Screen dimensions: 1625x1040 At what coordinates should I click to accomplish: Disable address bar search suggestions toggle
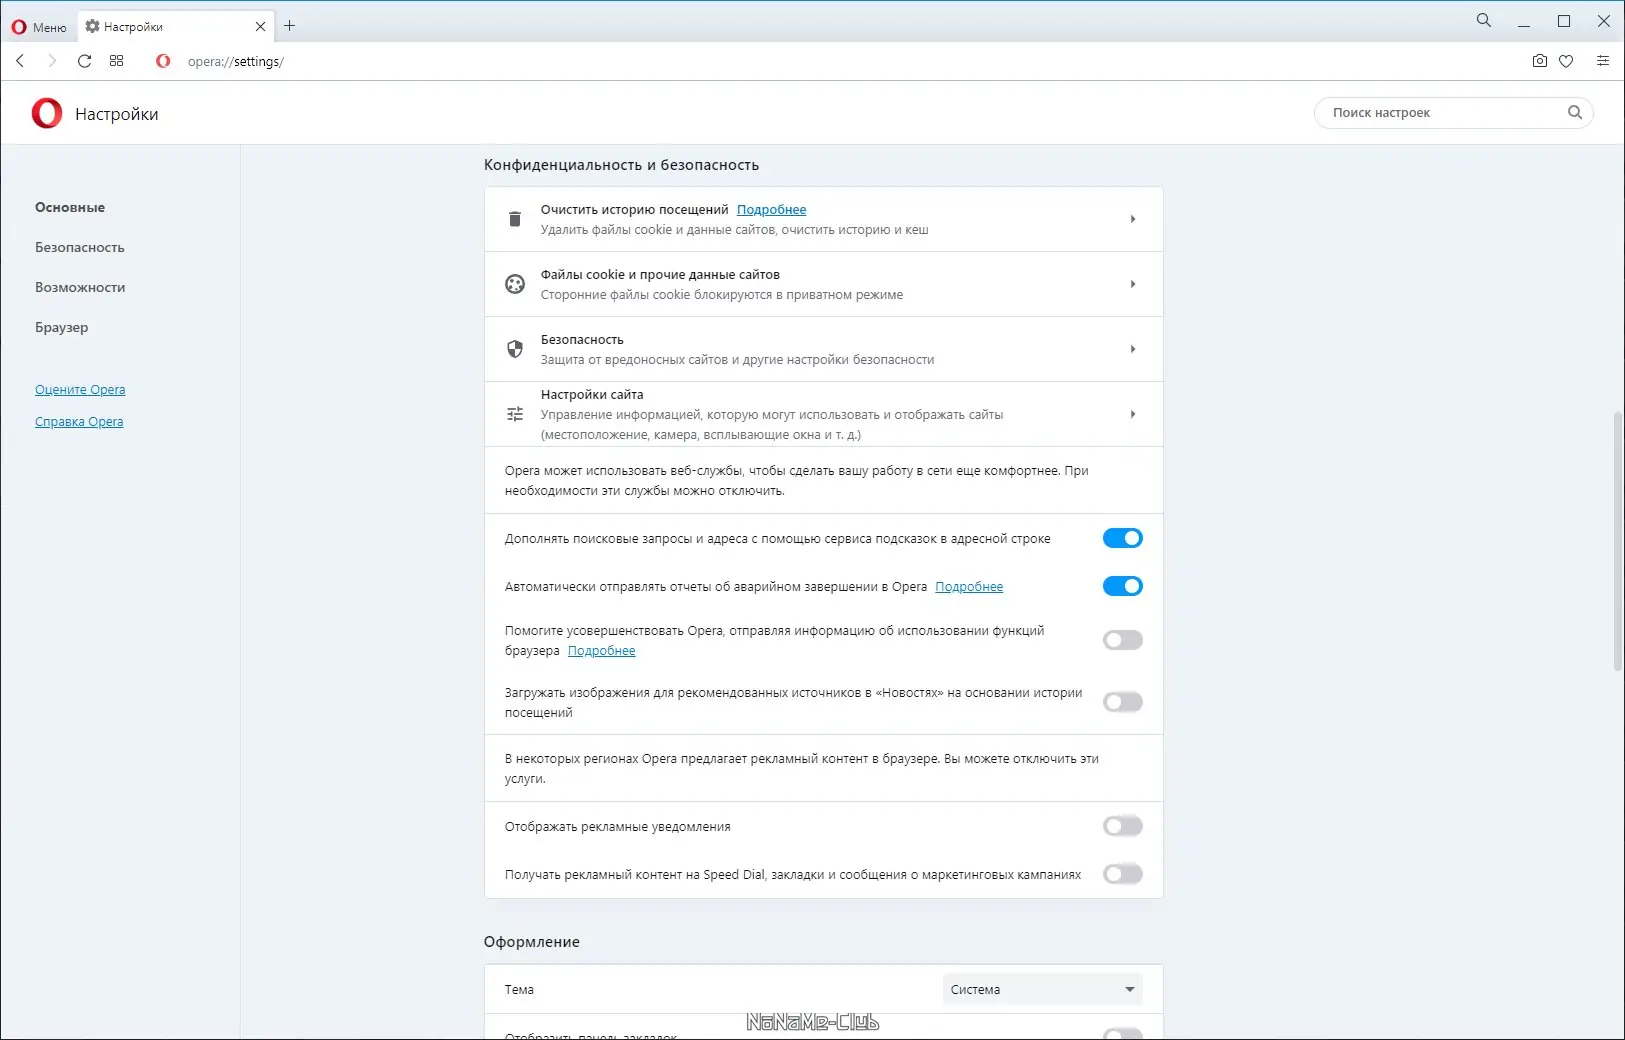[x=1122, y=538]
